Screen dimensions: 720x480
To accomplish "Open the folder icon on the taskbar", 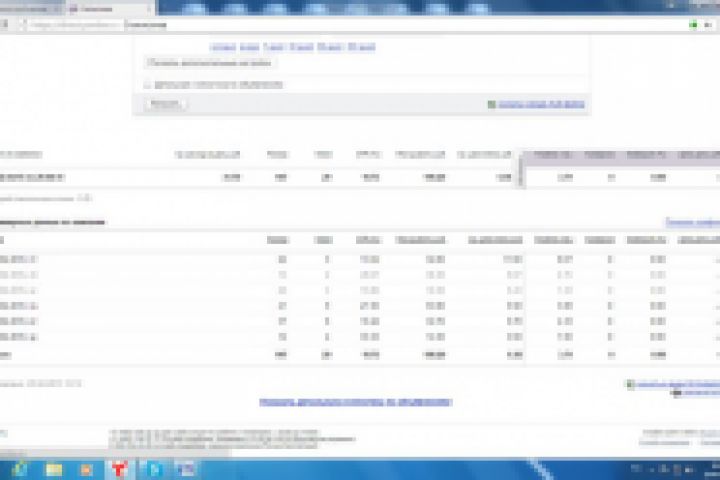I will pyautogui.click(x=54, y=469).
